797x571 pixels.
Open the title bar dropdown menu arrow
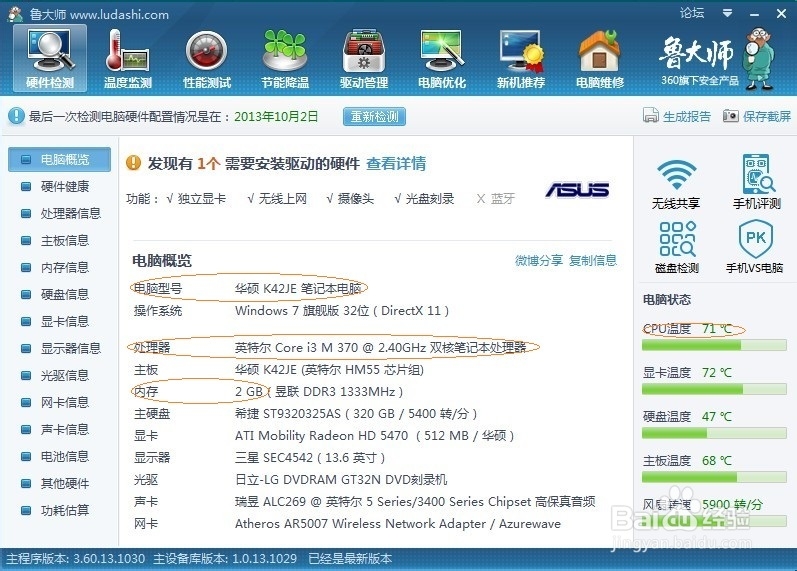[x=727, y=13]
